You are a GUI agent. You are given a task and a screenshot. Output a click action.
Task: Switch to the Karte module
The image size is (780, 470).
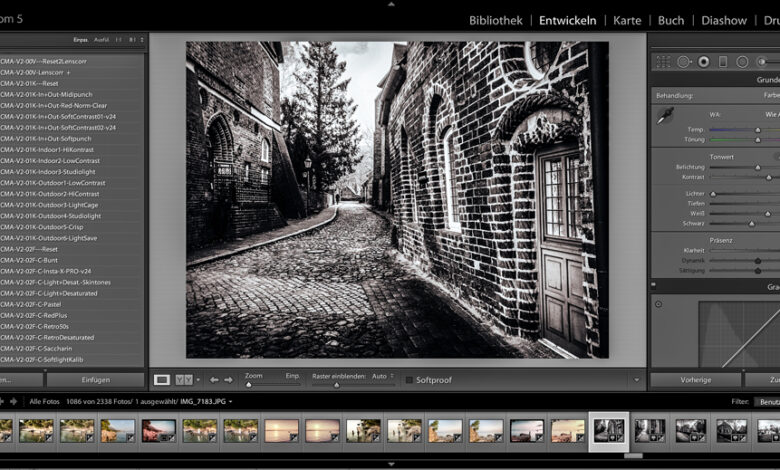[627, 20]
